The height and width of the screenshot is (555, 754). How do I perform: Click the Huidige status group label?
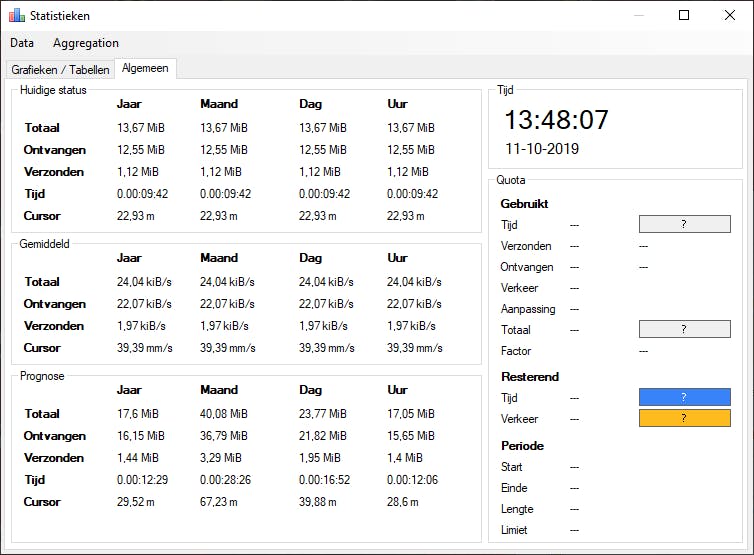coord(53,90)
